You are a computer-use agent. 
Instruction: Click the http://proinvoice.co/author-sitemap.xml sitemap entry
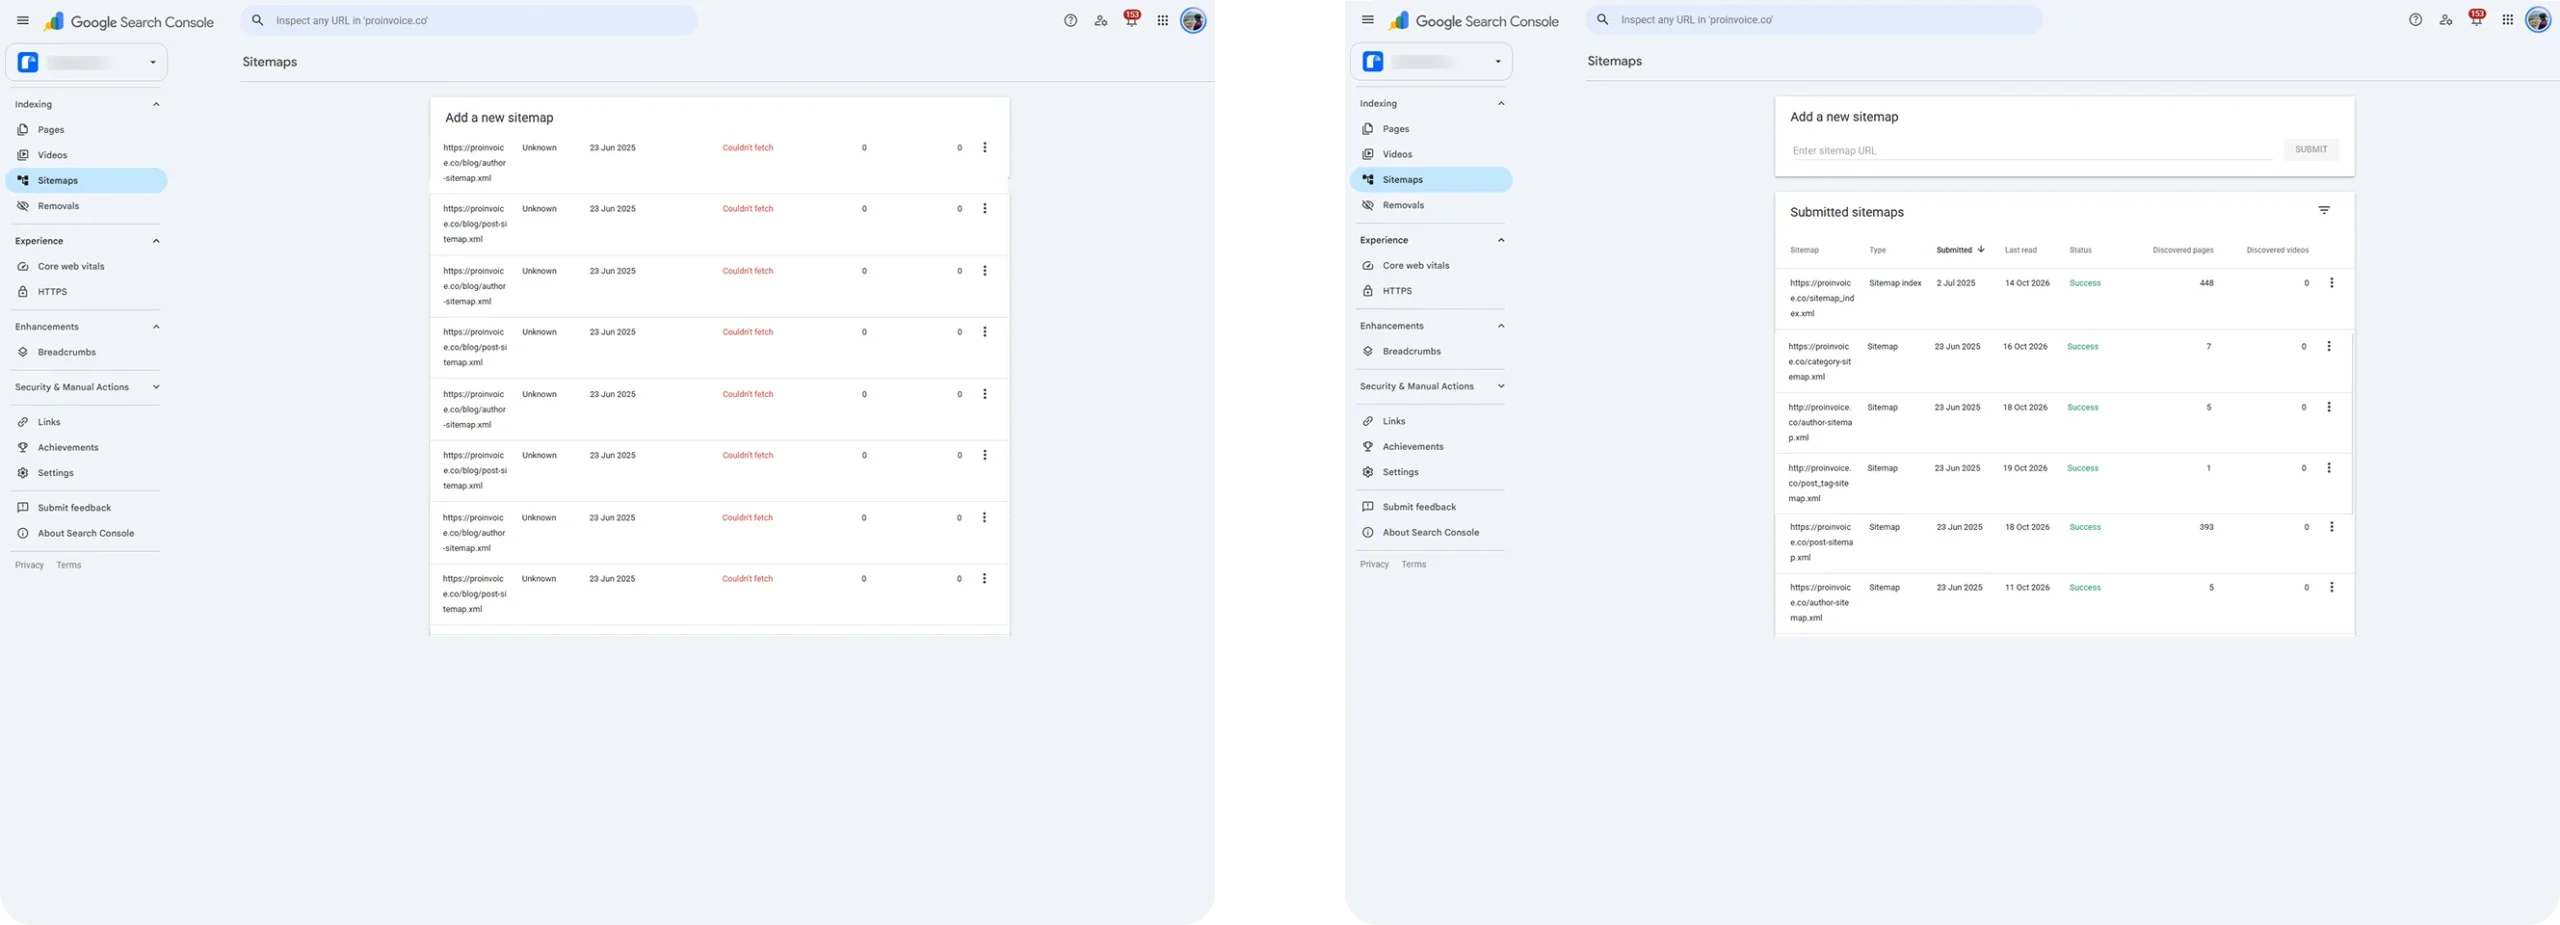click(1819, 423)
